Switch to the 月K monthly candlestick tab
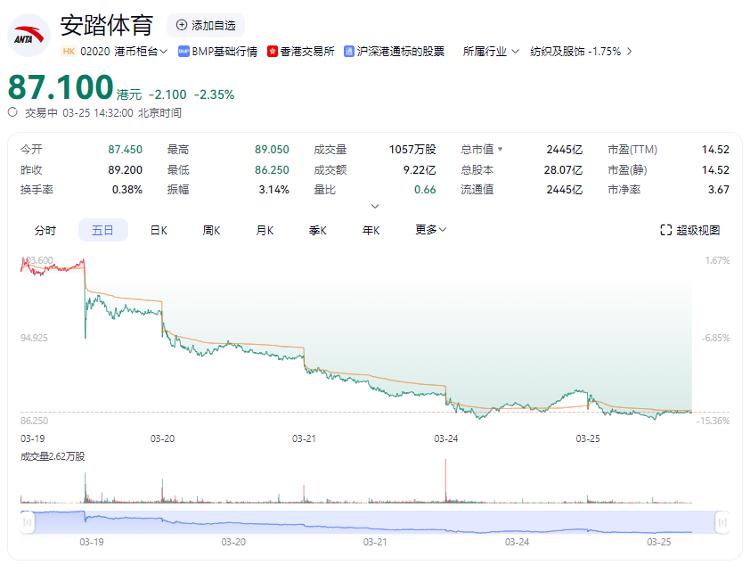 (x=265, y=230)
